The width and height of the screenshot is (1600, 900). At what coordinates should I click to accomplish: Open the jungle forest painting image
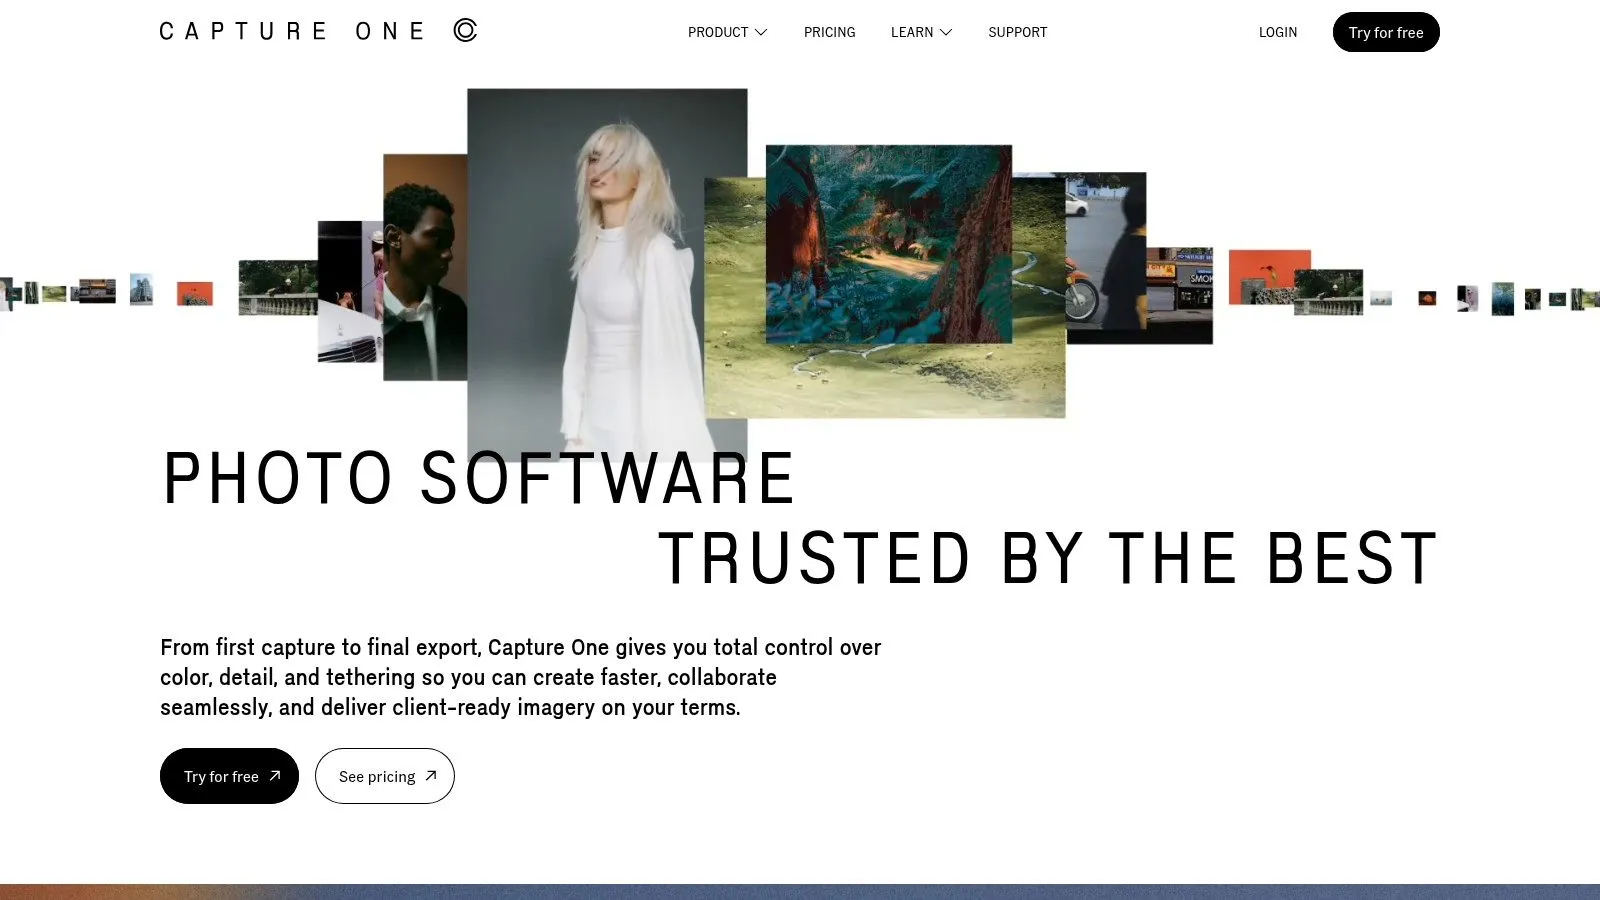pyautogui.click(x=889, y=244)
